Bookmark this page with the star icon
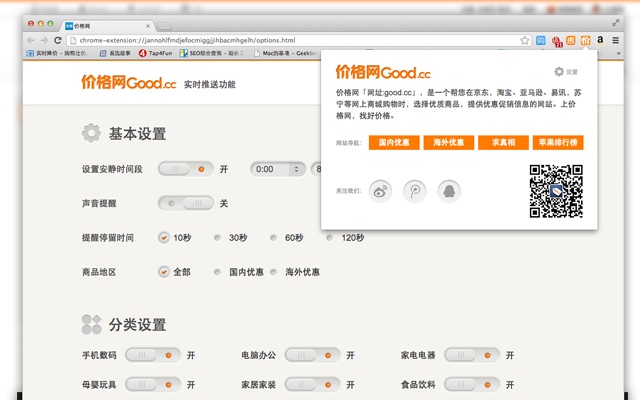This screenshot has width=640, height=400. coord(524,40)
